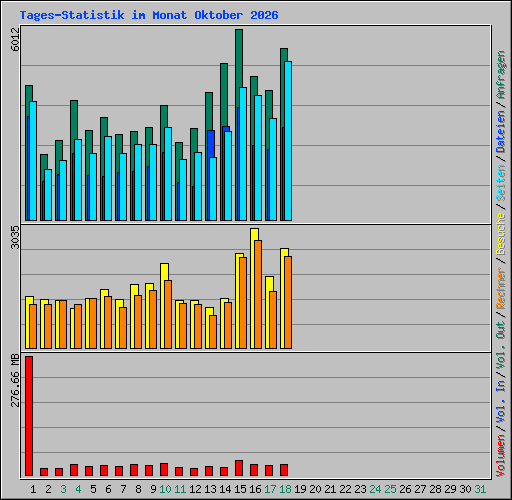Click day label 28 on the x-axis
The width and height of the screenshot is (512, 500).
coord(435,489)
